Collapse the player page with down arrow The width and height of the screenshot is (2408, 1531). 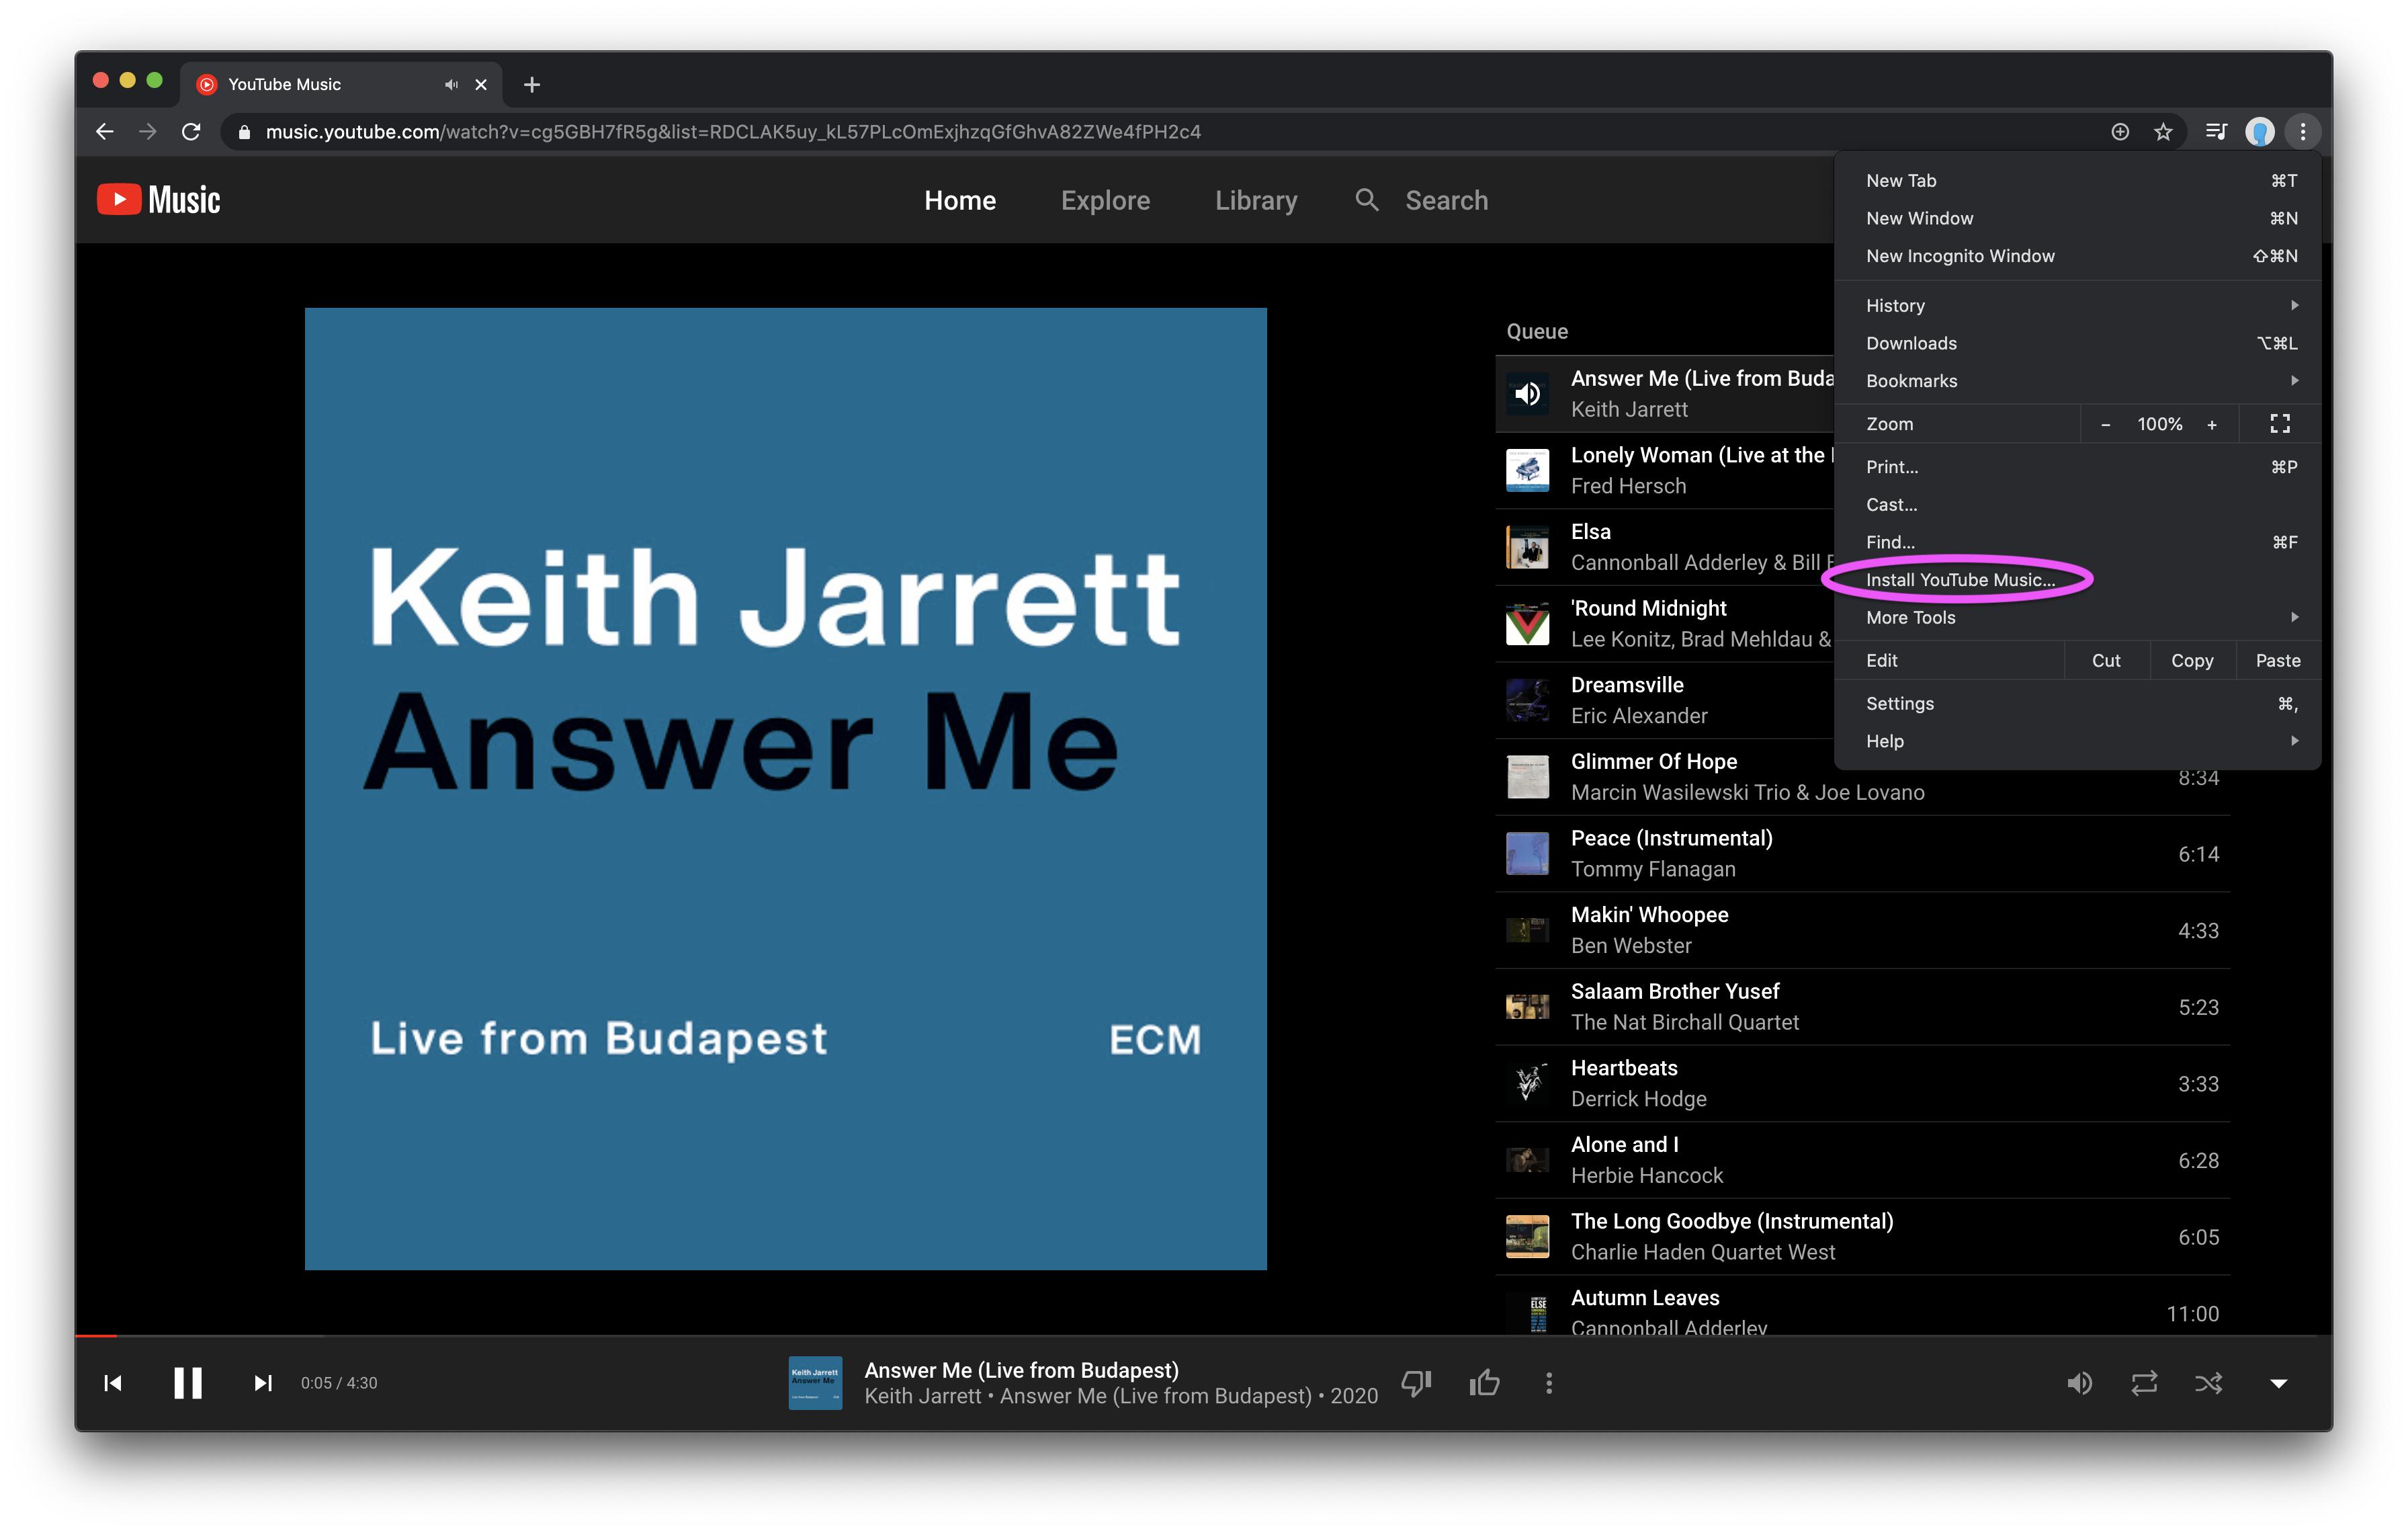point(2279,1383)
